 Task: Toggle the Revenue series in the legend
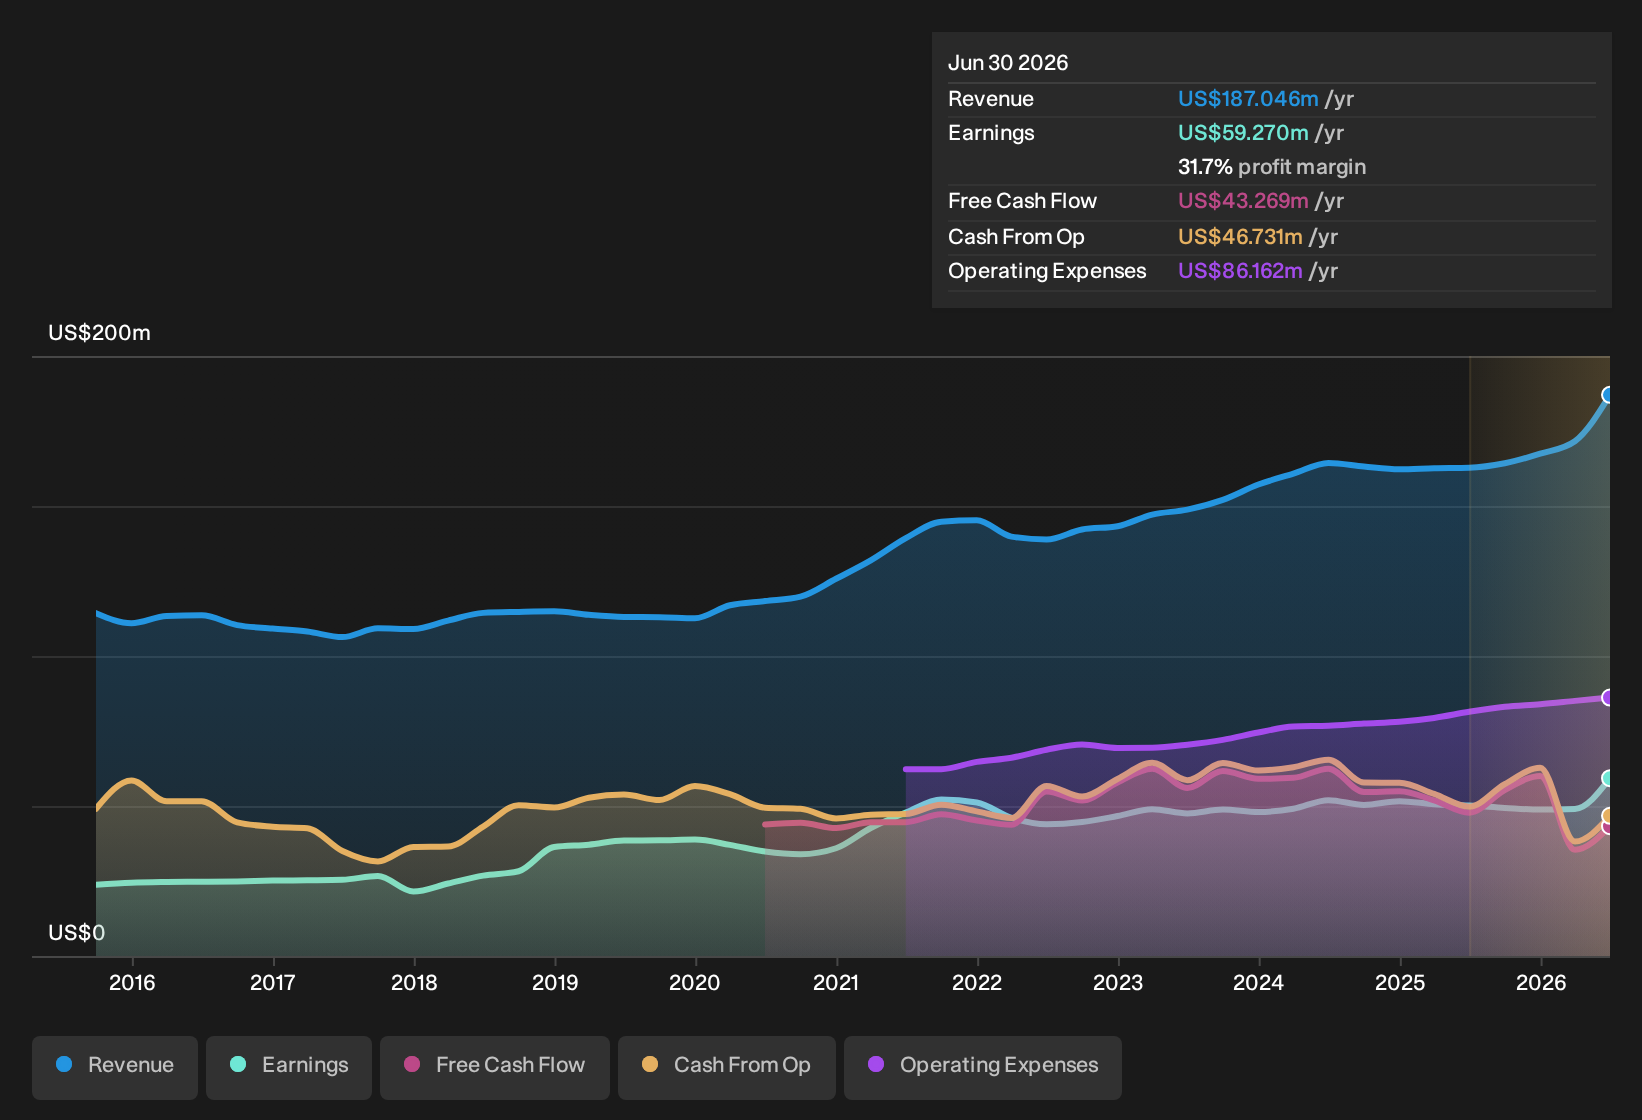click(x=115, y=1066)
